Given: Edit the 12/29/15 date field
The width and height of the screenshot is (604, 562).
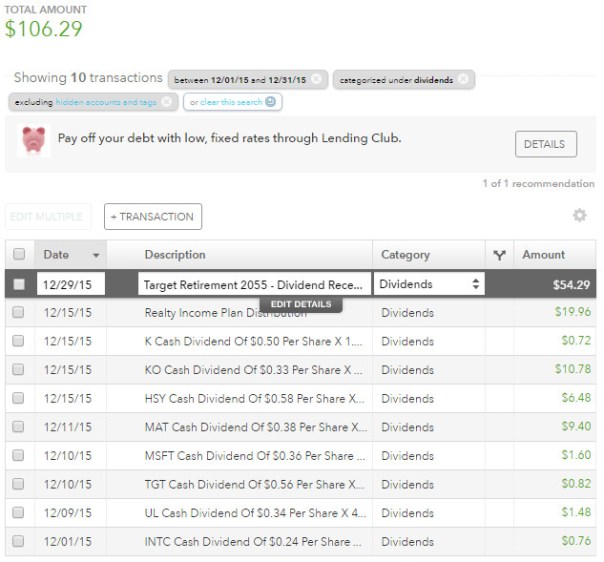Looking at the screenshot, I should 70,284.
